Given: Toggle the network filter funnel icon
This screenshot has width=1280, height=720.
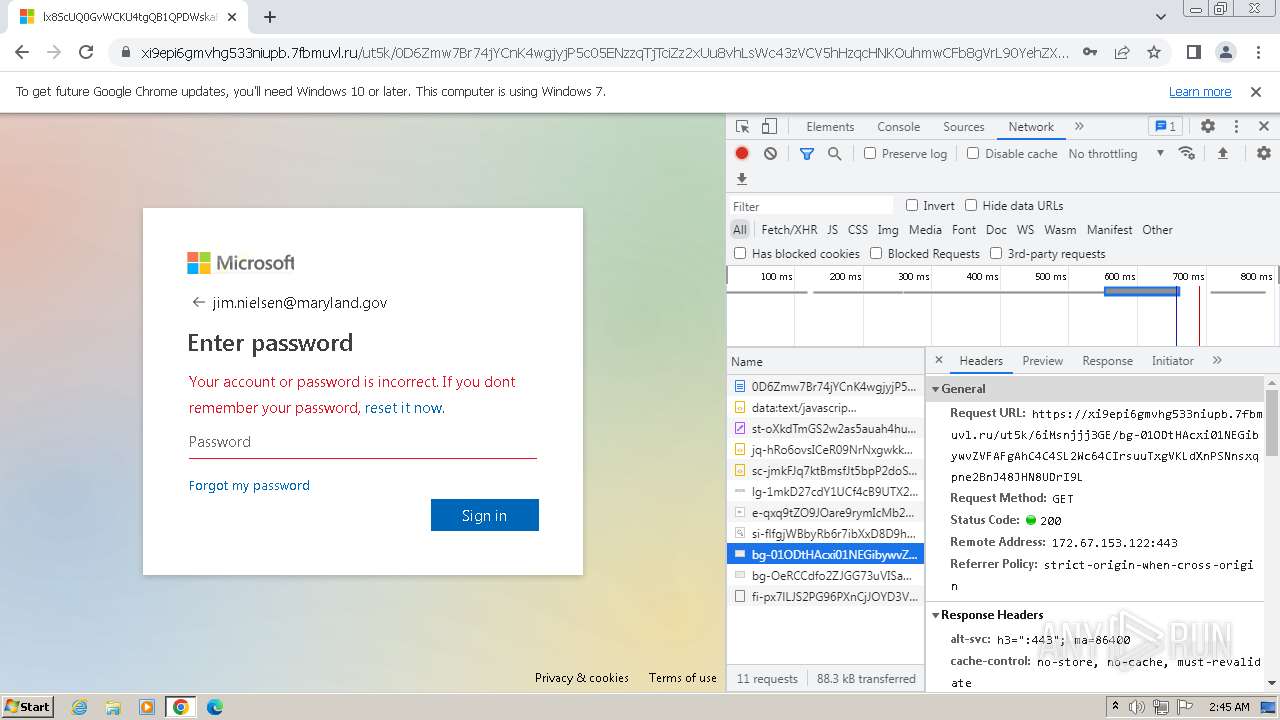Looking at the screenshot, I should click(807, 154).
